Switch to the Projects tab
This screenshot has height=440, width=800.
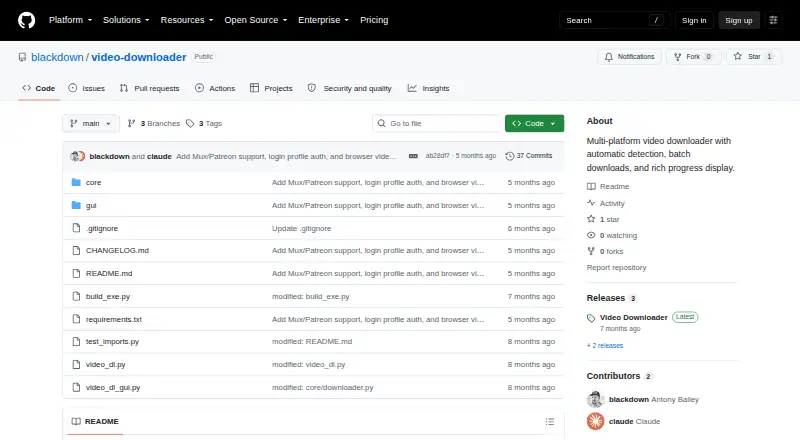click(271, 88)
